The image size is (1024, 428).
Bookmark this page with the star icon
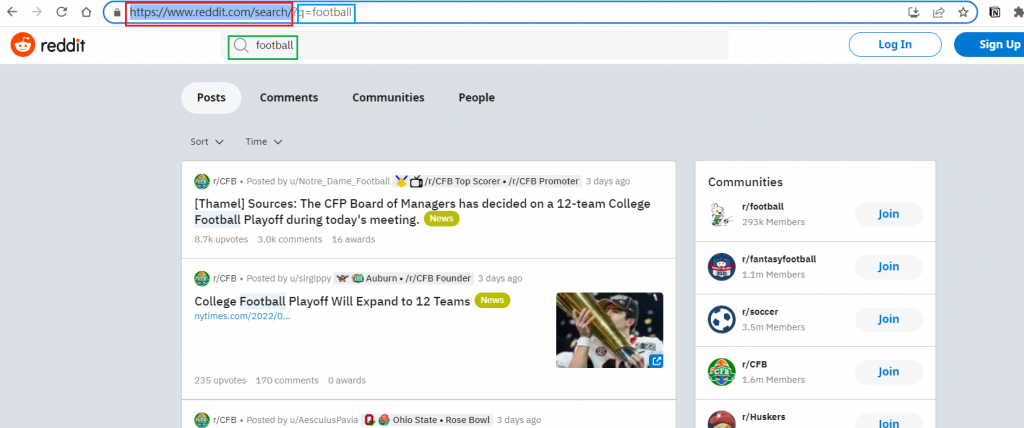tap(963, 12)
